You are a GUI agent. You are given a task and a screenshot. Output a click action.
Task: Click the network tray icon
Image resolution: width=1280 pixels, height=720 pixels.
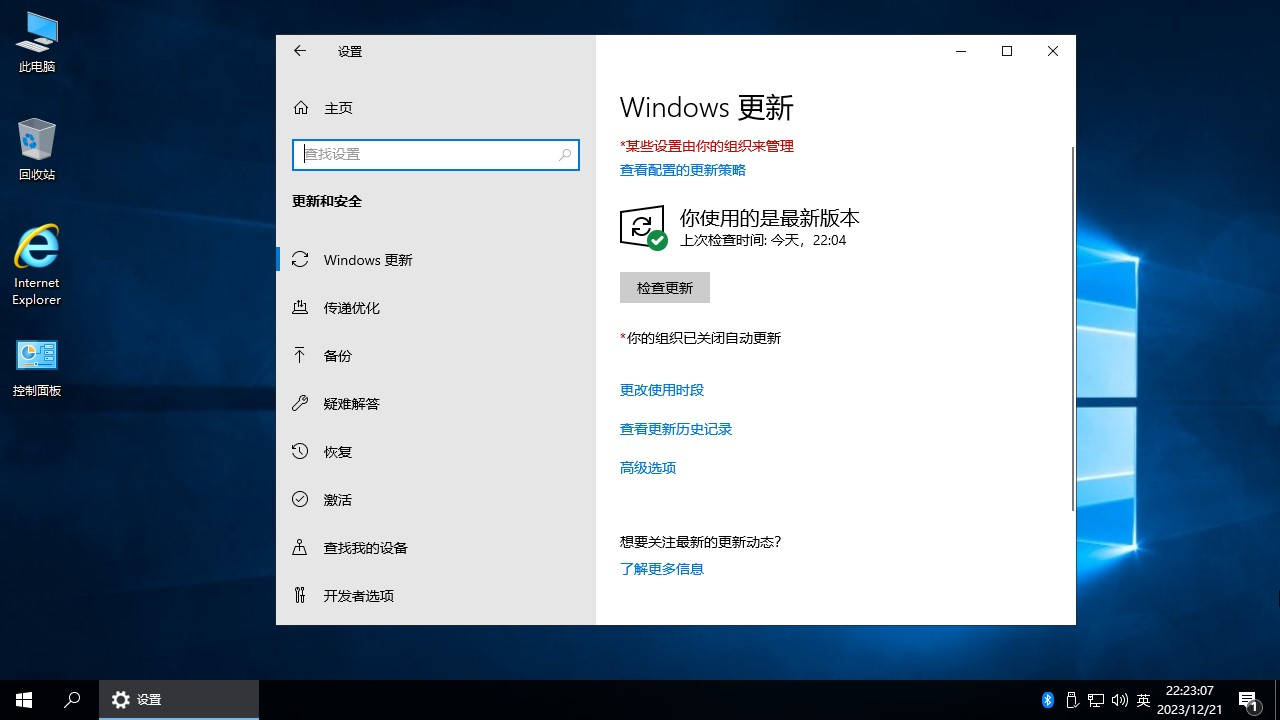pyautogui.click(x=1096, y=700)
